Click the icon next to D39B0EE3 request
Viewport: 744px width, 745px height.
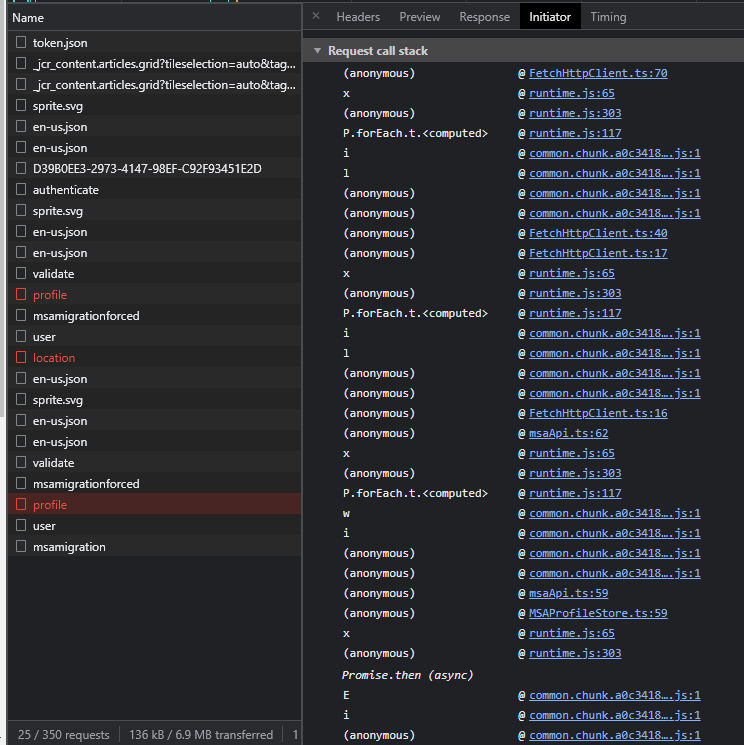[x=20, y=169]
